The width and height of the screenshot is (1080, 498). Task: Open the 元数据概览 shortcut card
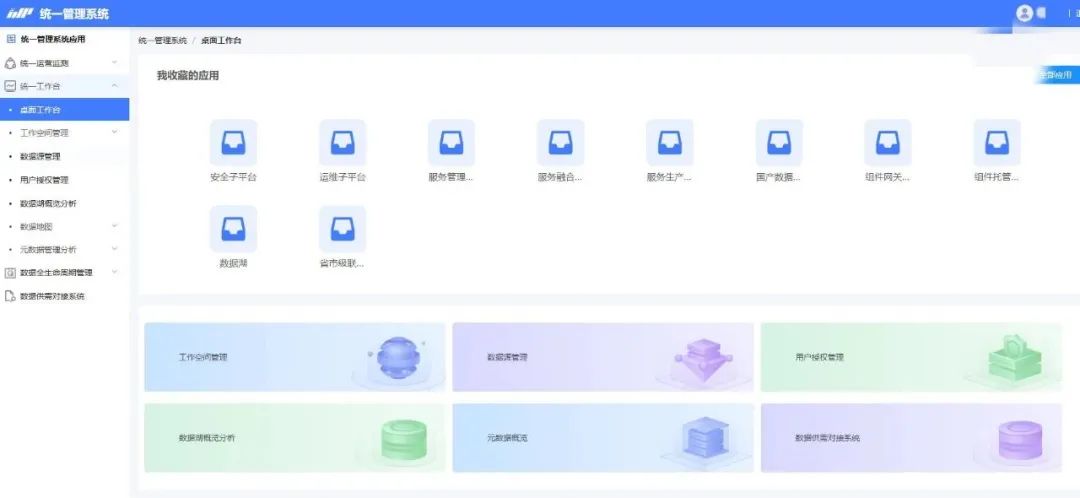tap(603, 437)
